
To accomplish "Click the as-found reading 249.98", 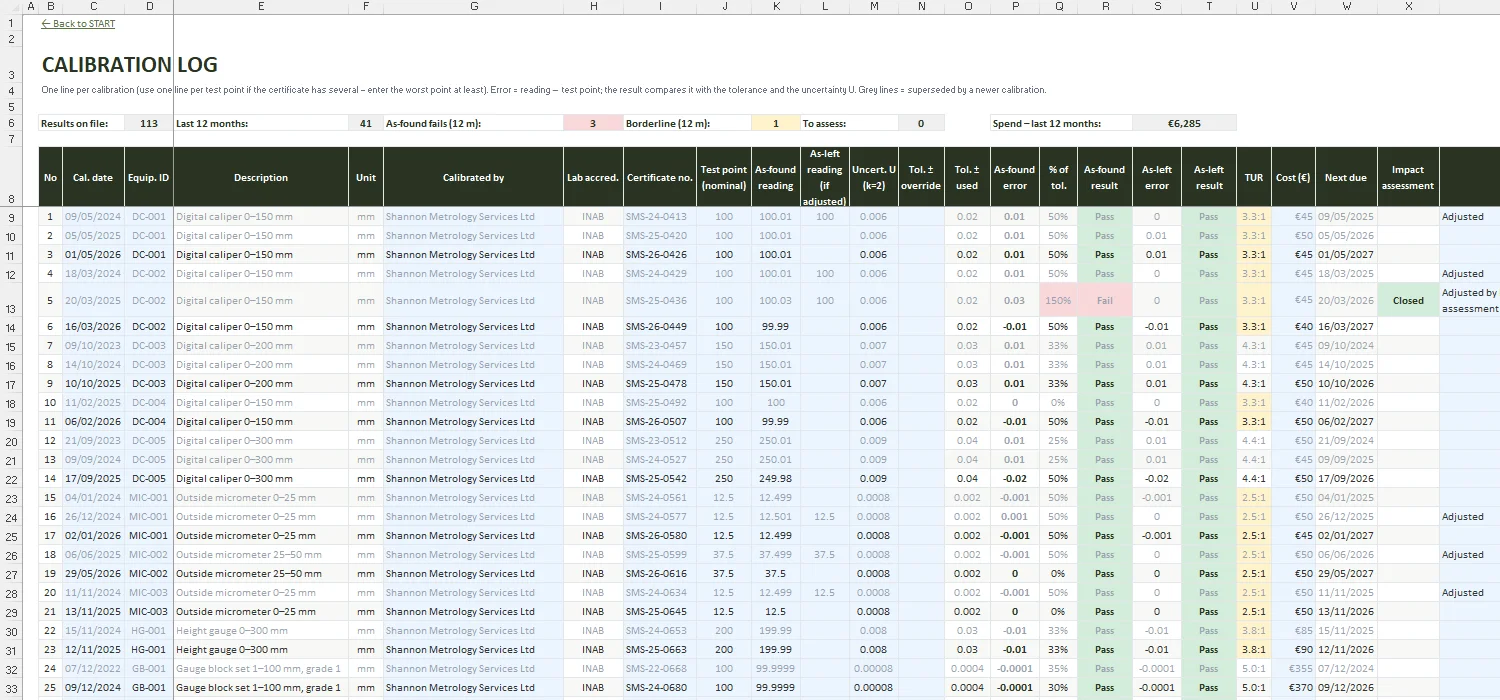I will point(775,478).
